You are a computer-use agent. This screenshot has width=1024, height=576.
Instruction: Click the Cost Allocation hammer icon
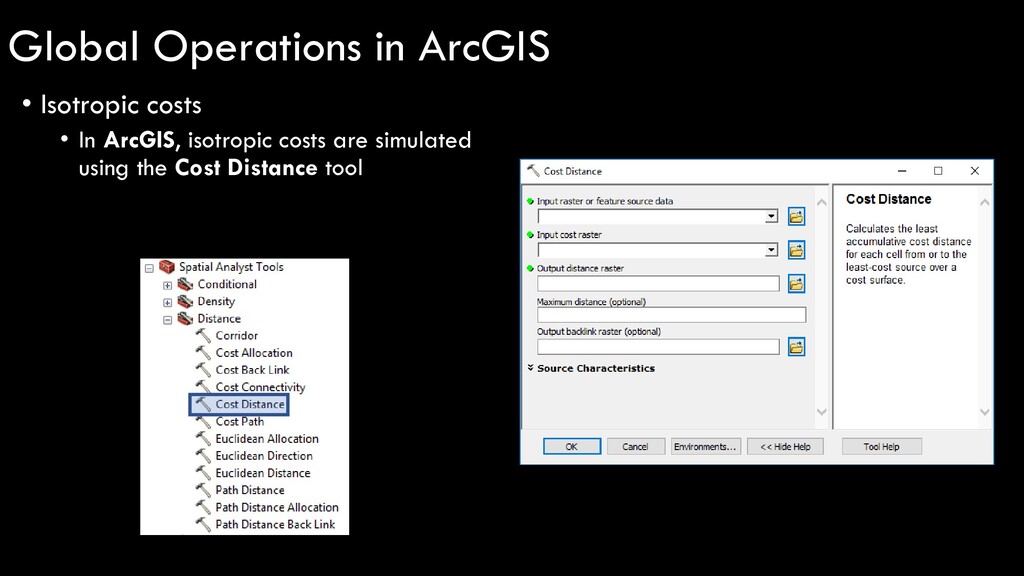pyautogui.click(x=203, y=353)
